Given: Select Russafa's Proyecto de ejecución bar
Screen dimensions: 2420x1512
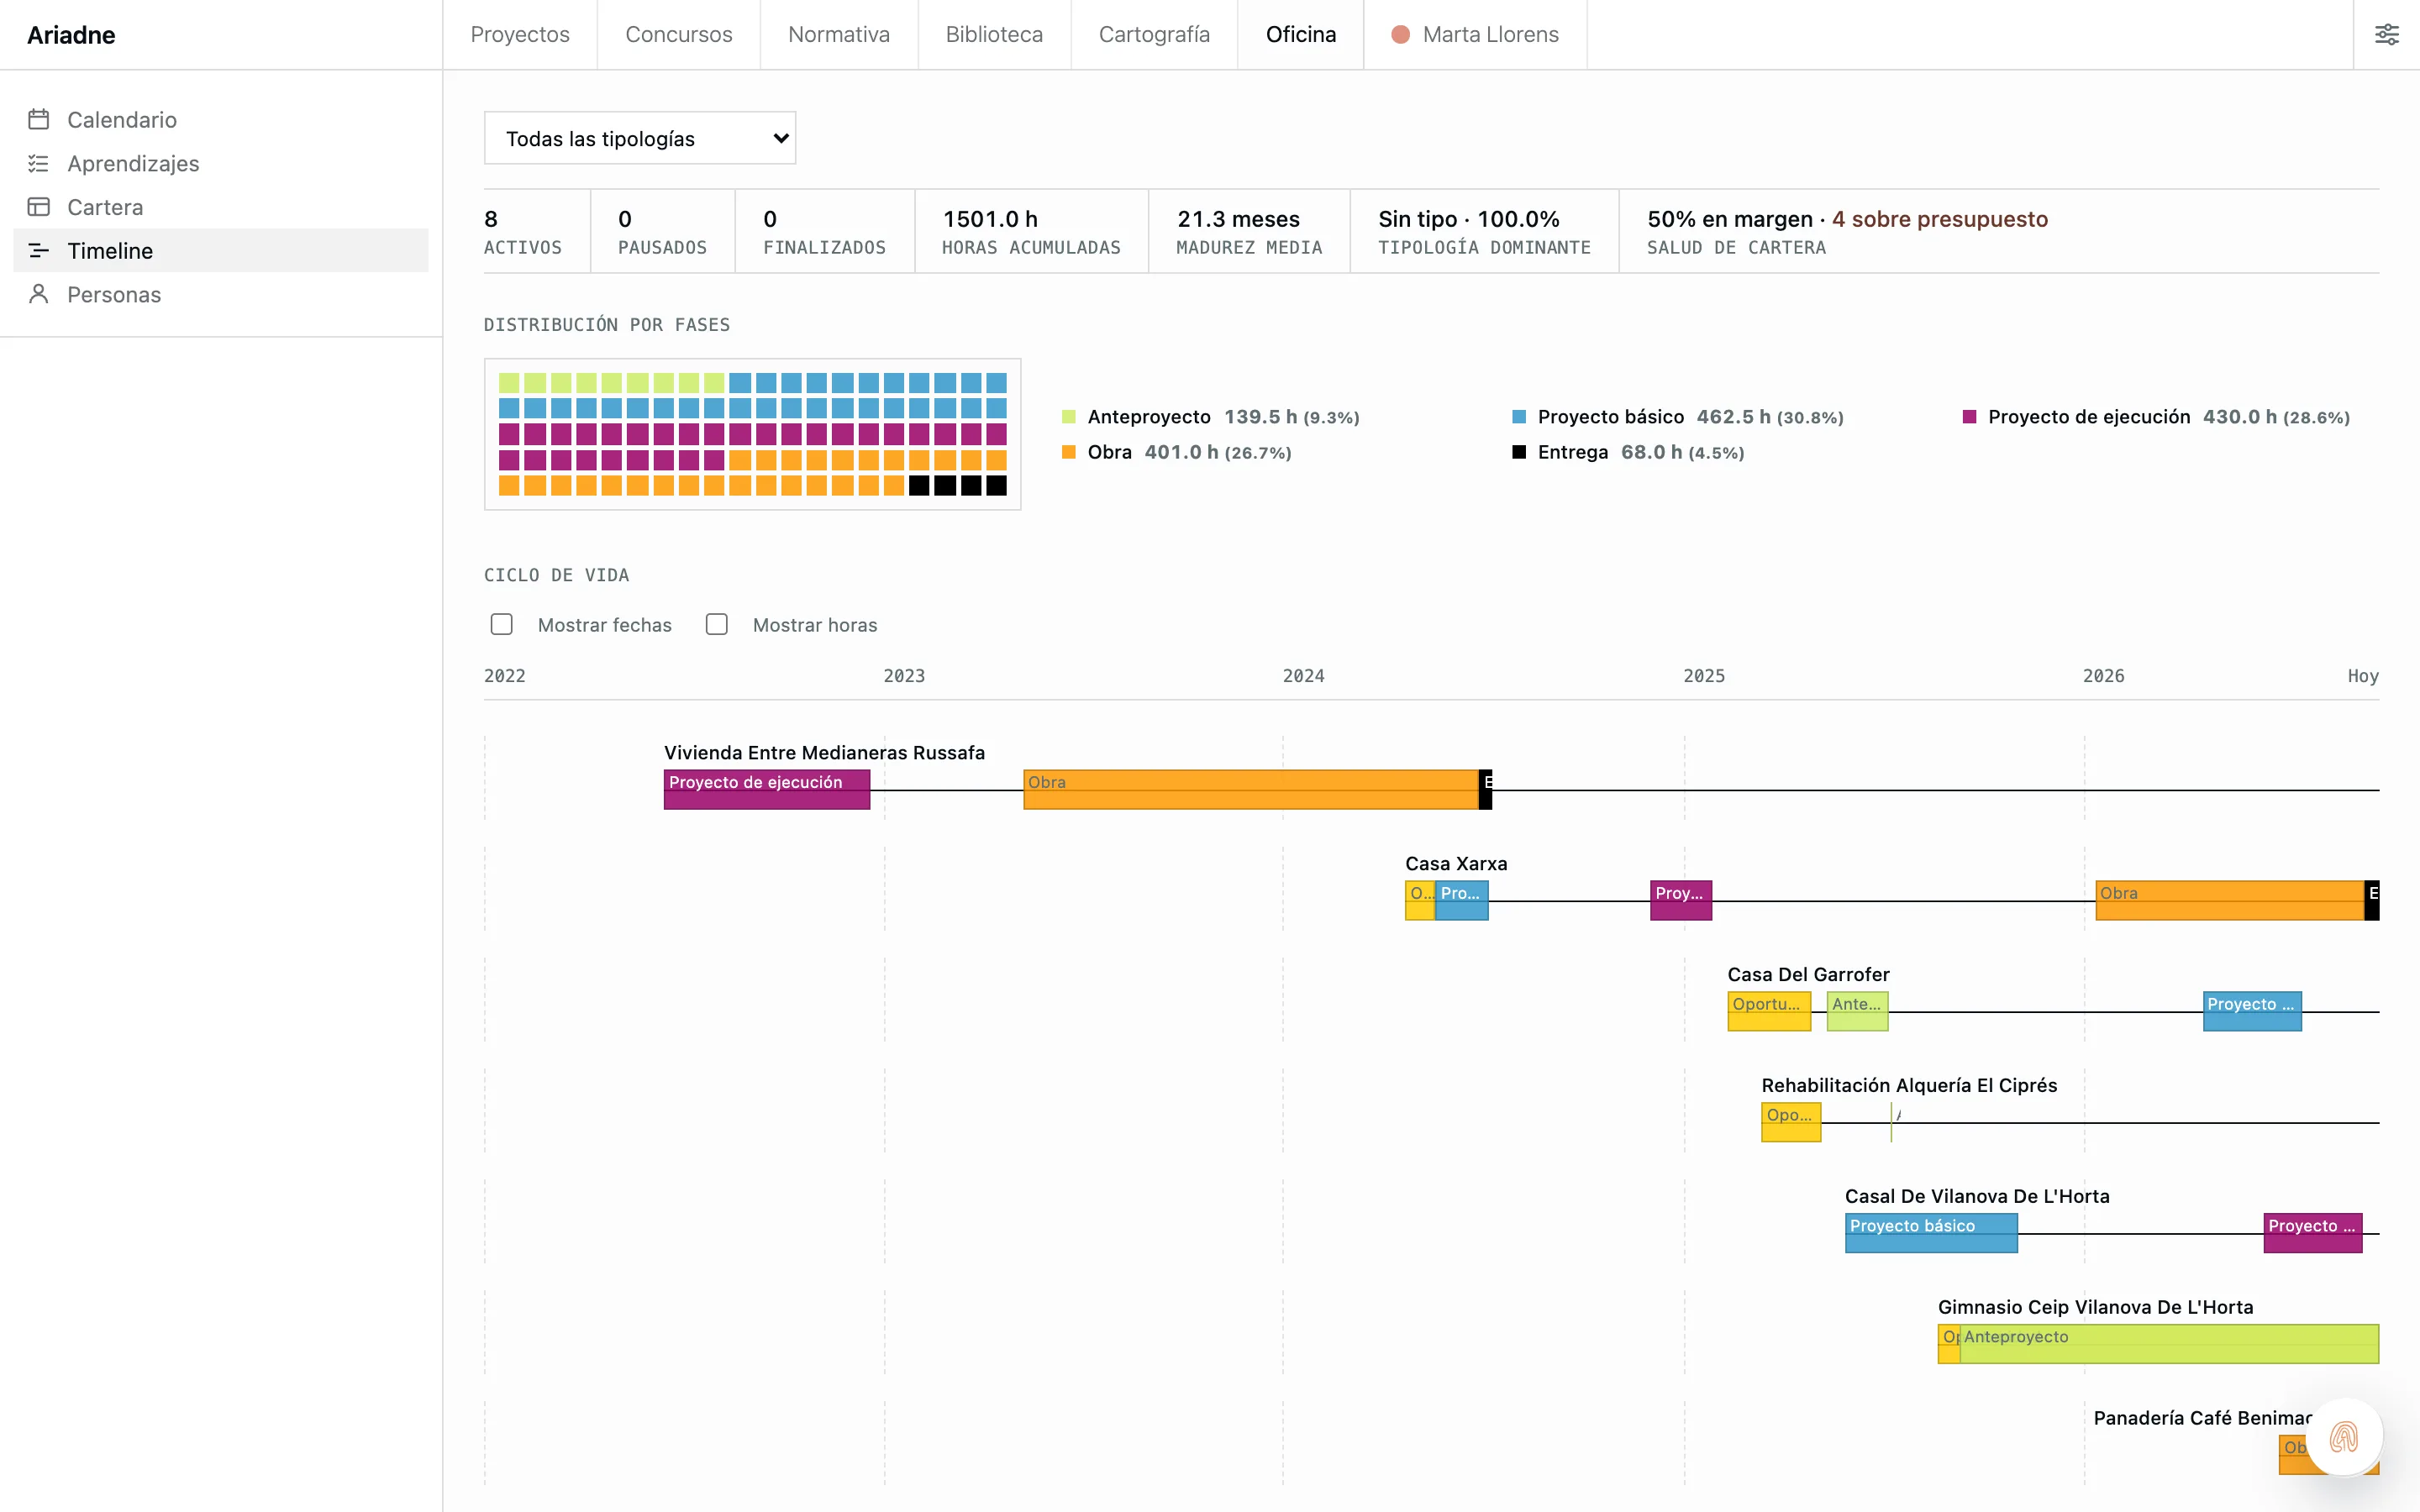Looking at the screenshot, I should click(767, 789).
